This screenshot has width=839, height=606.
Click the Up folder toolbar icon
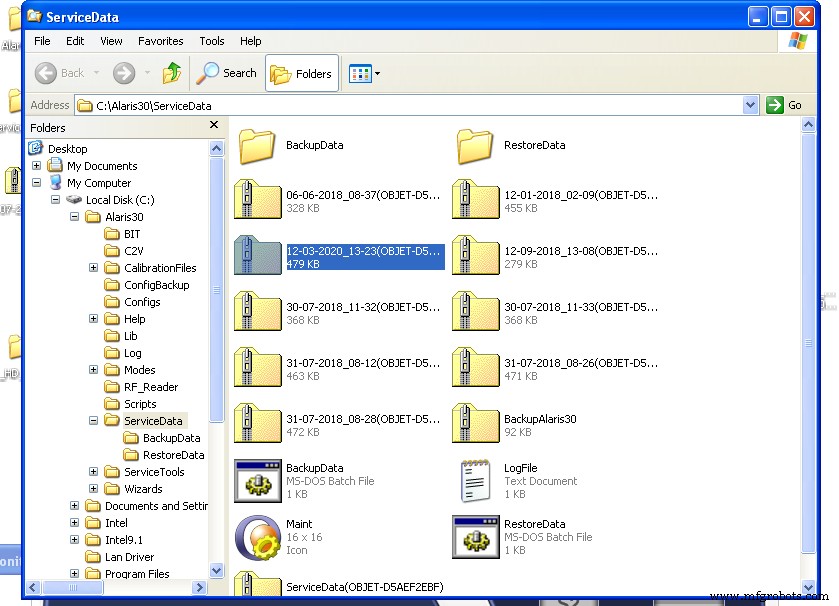[172, 73]
